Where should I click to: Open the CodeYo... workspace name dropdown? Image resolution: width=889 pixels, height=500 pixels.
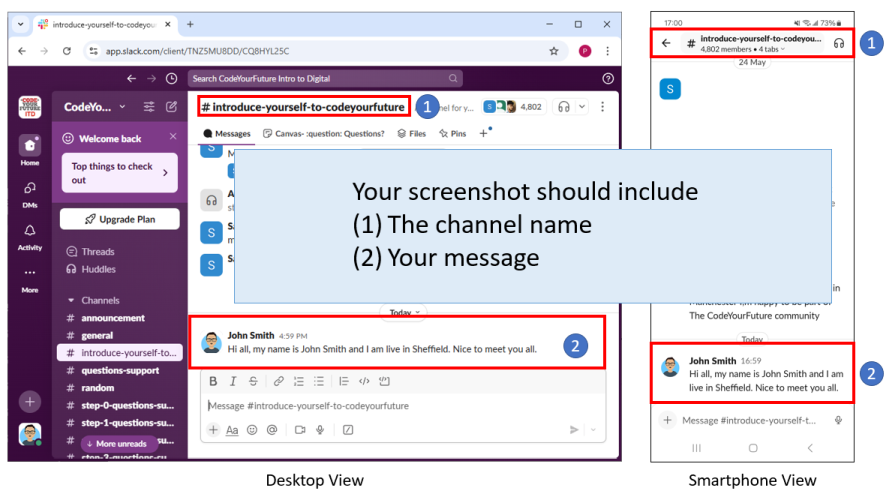click(x=95, y=107)
